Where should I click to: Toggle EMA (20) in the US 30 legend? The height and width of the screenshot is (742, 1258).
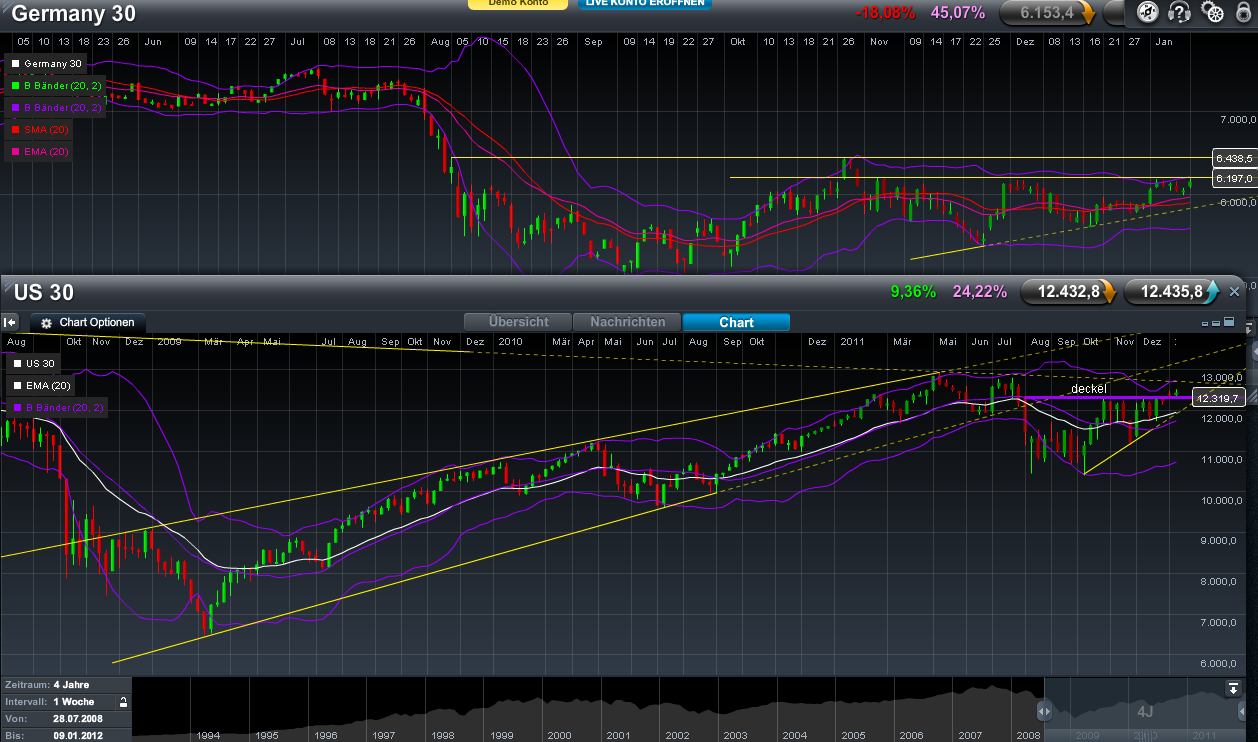click(40, 385)
